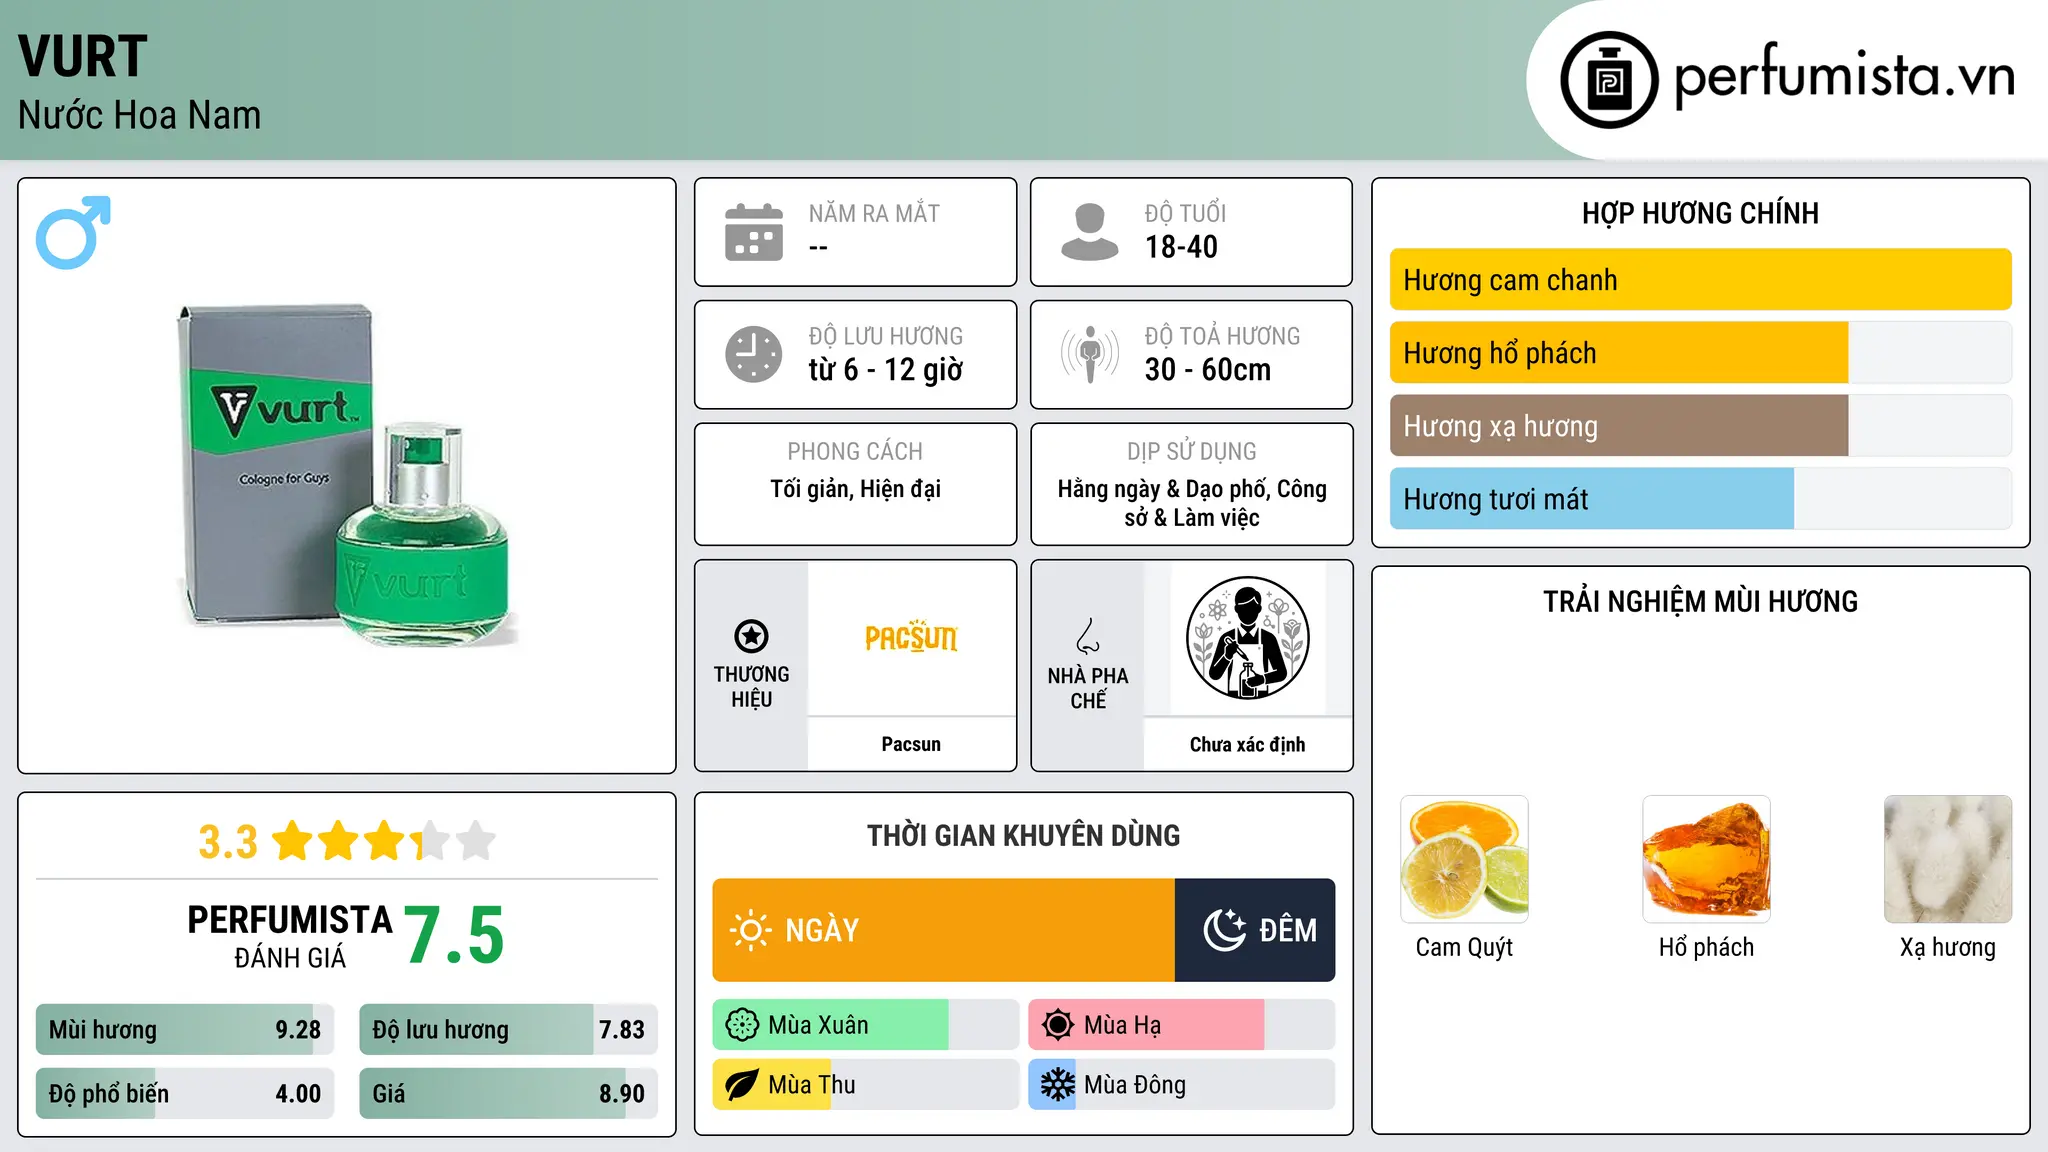Click the blue male gender symbol icon
2048x1152 pixels.
(73, 232)
